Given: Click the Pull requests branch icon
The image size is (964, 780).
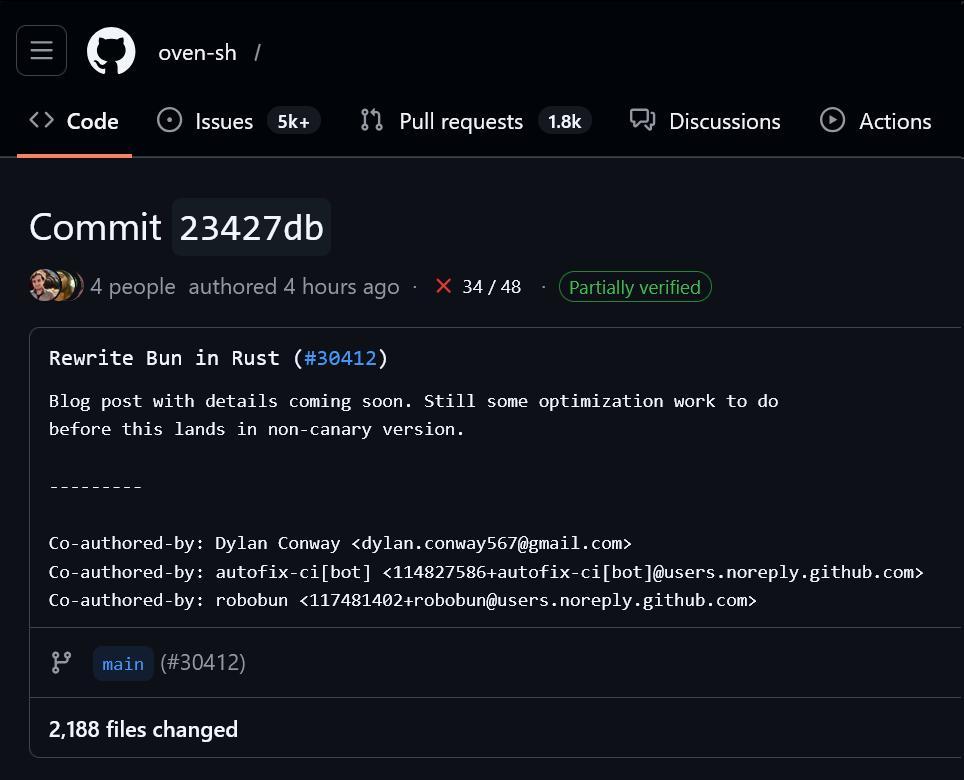Looking at the screenshot, I should pos(371,120).
